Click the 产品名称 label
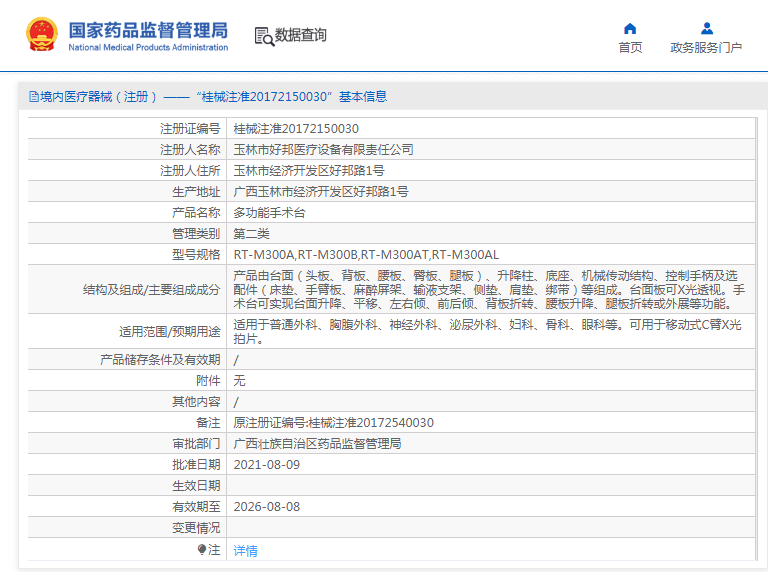768x572 pixels. (x=196, y=213)
